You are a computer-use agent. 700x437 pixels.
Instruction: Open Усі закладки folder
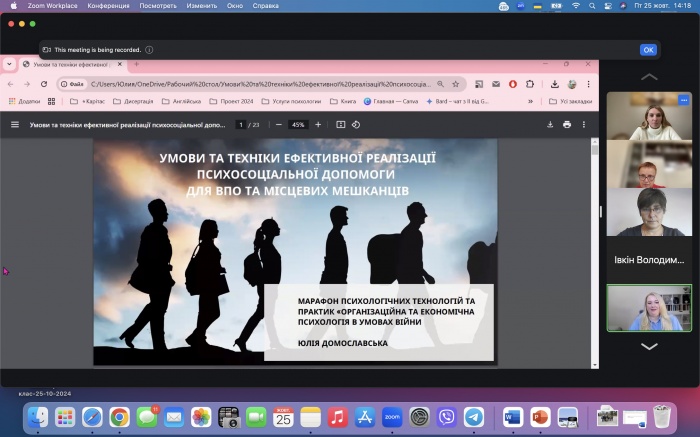(x=571, y=101)
